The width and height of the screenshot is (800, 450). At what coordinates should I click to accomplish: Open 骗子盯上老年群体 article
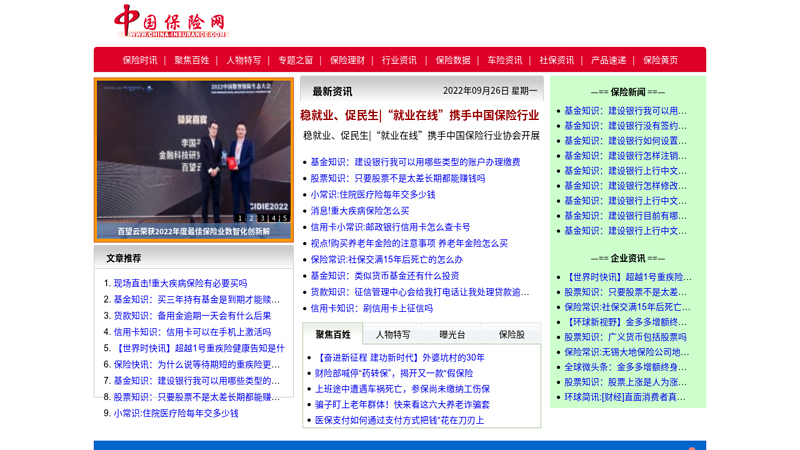403,405
